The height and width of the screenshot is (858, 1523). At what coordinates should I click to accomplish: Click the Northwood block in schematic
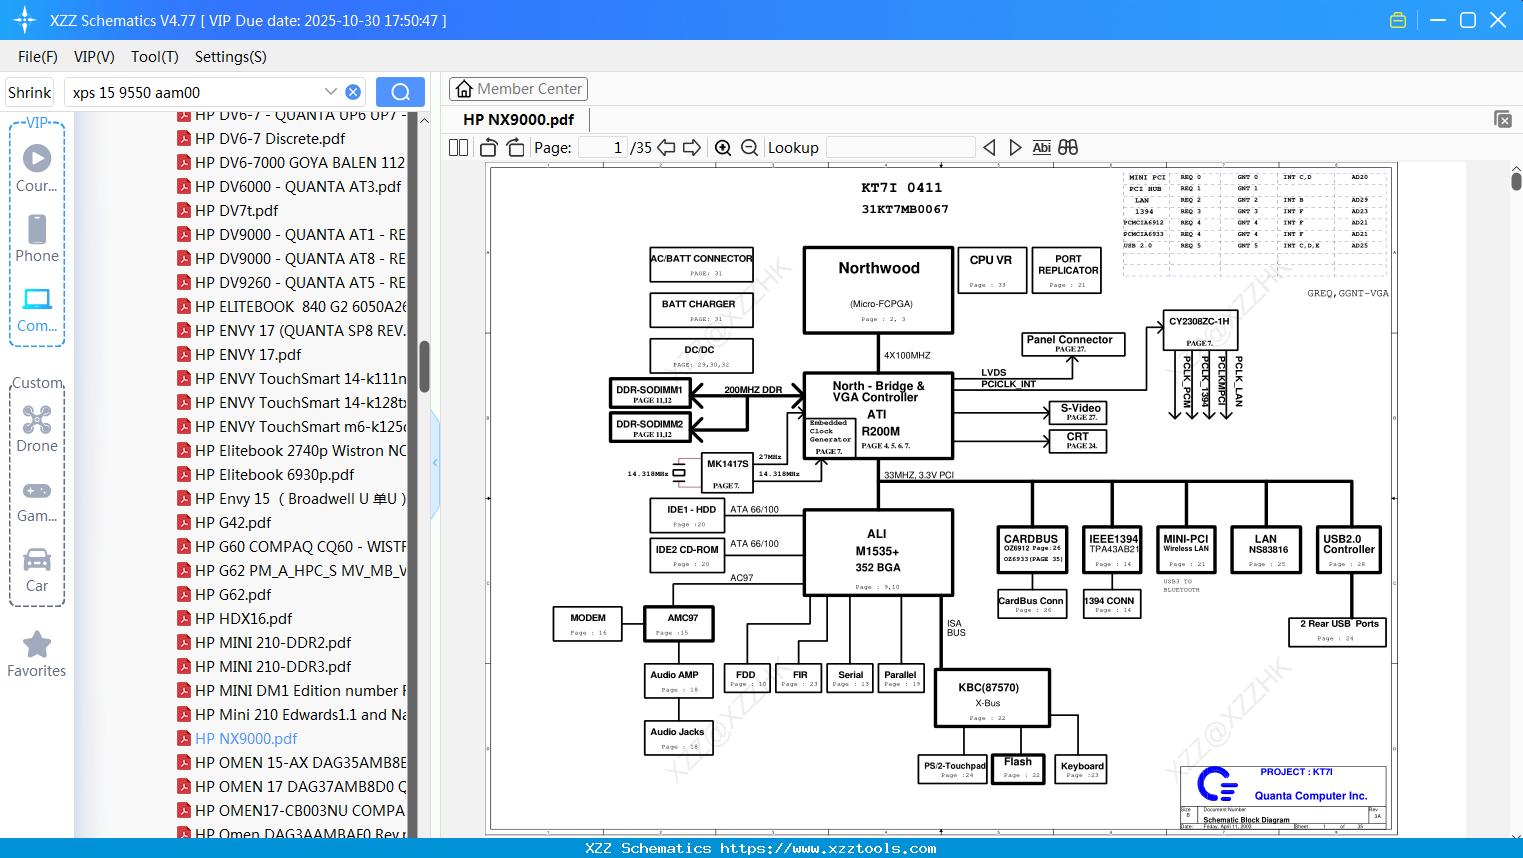click(878, 290)
